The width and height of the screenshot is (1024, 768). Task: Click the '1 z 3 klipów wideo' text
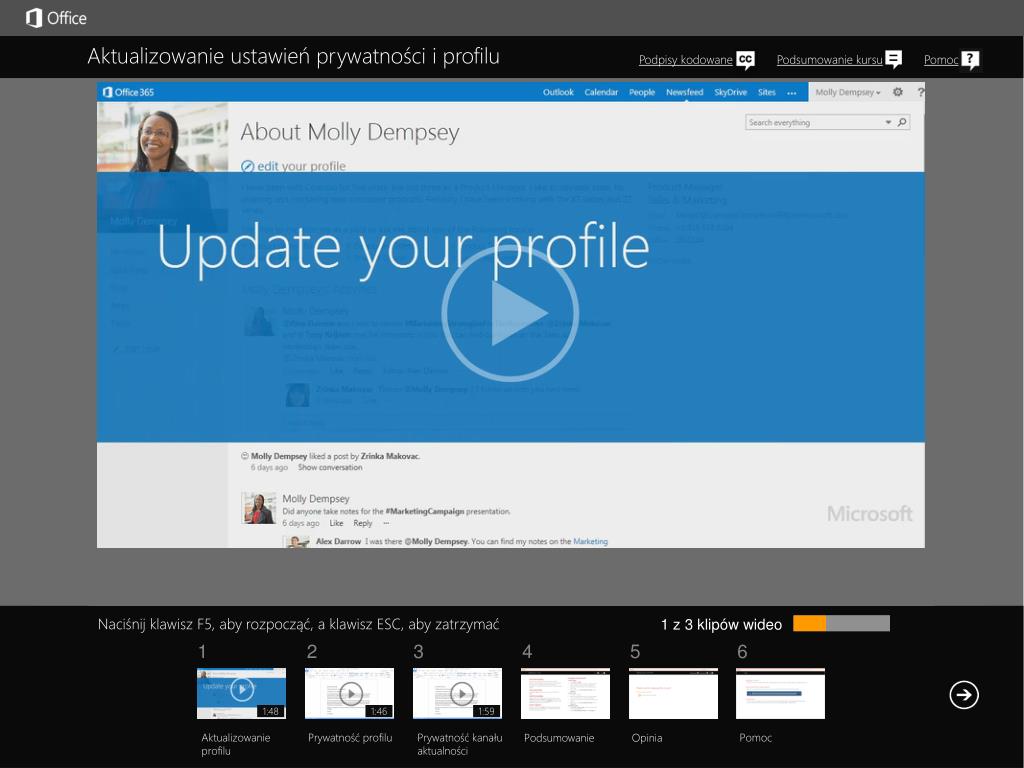722,625
